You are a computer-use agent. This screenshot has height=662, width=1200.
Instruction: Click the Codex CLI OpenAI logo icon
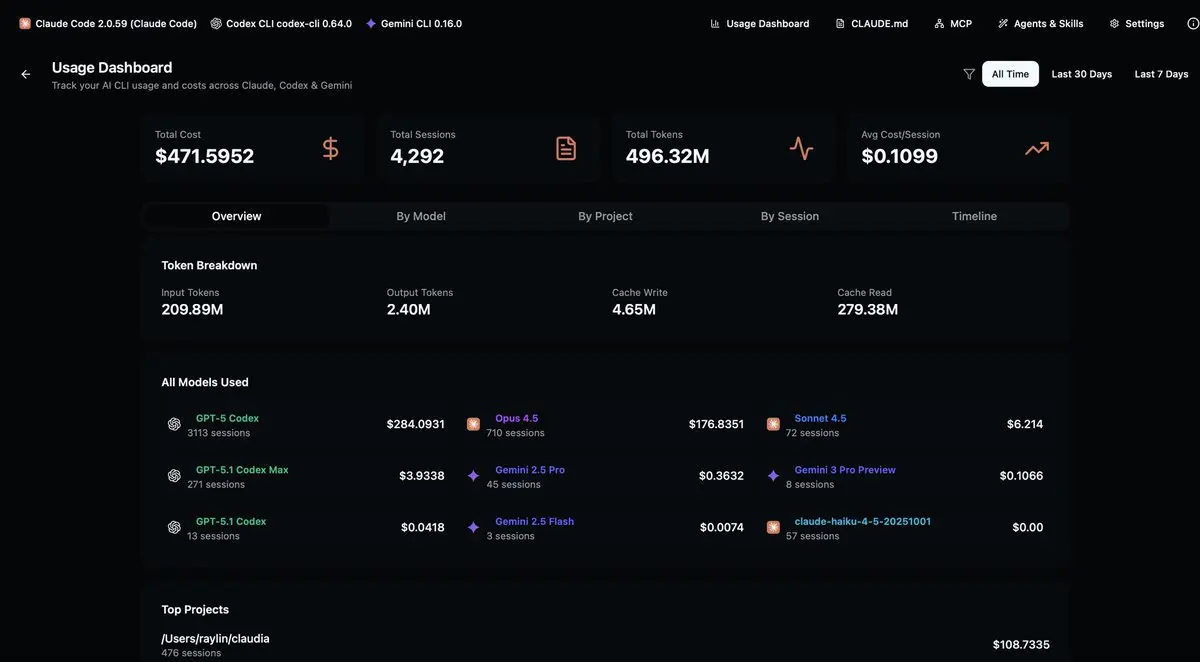coord(216,23)
